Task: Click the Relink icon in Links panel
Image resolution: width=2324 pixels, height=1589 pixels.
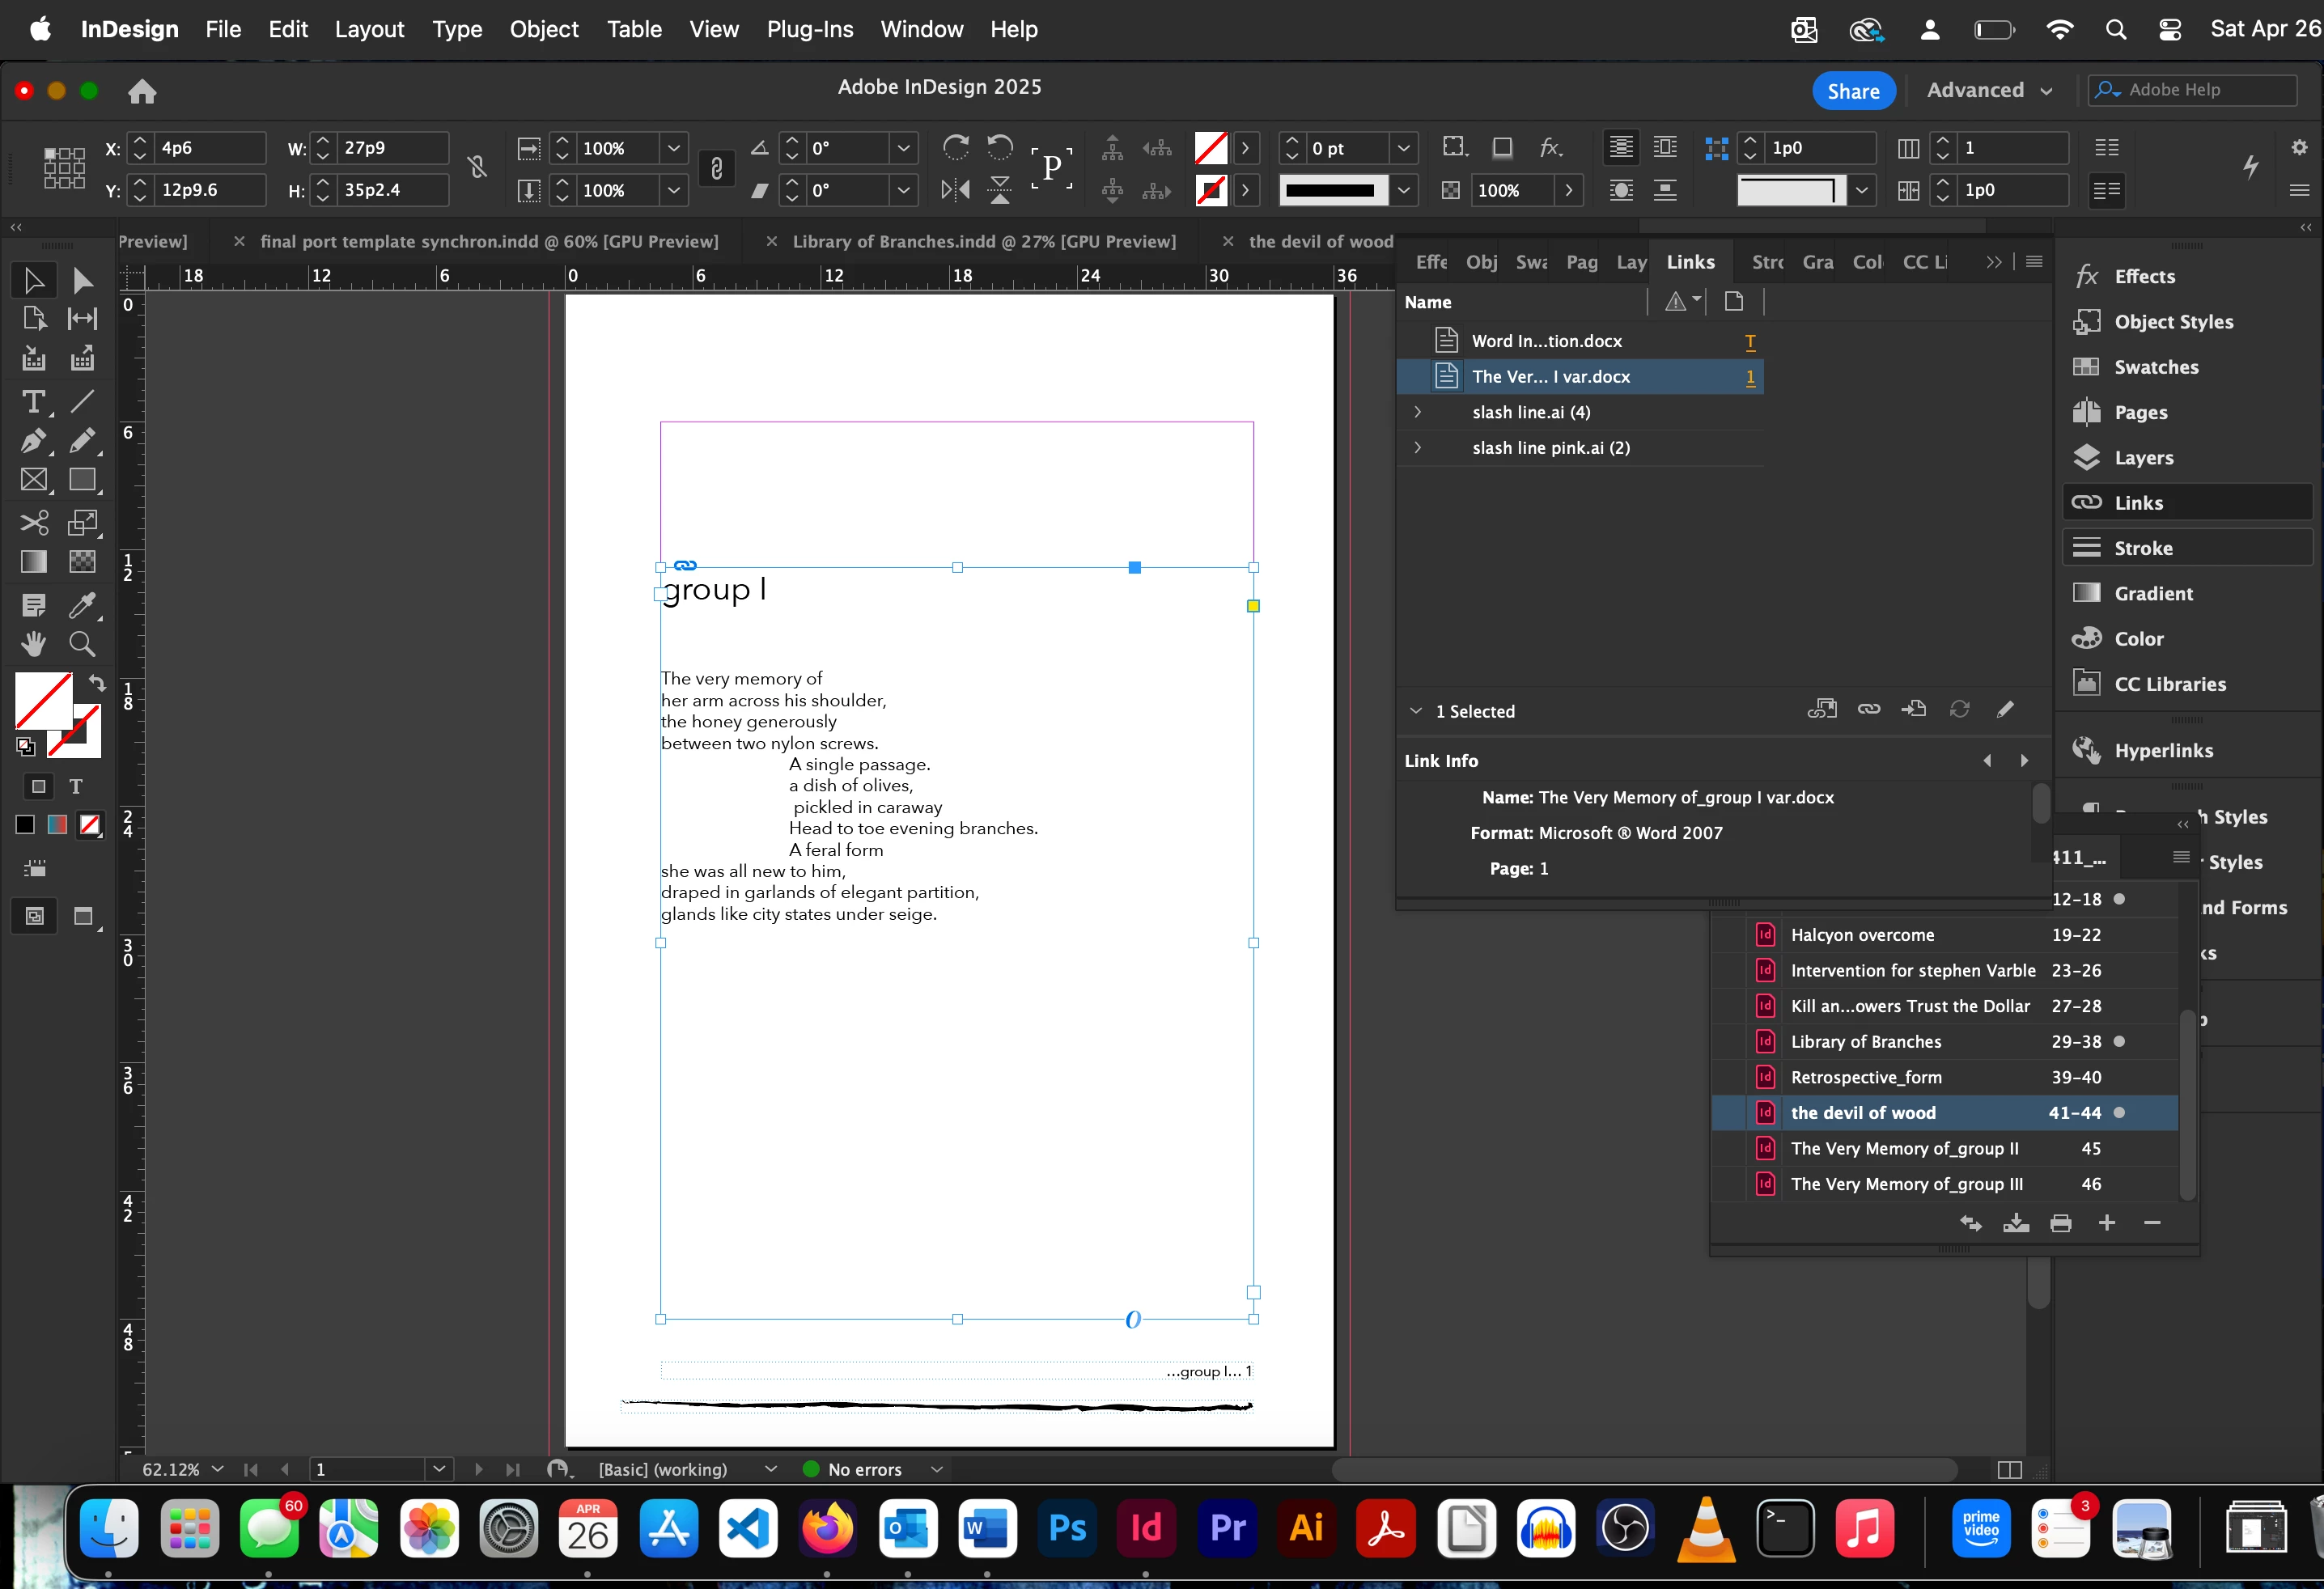Action: [x=1868, y=710]
